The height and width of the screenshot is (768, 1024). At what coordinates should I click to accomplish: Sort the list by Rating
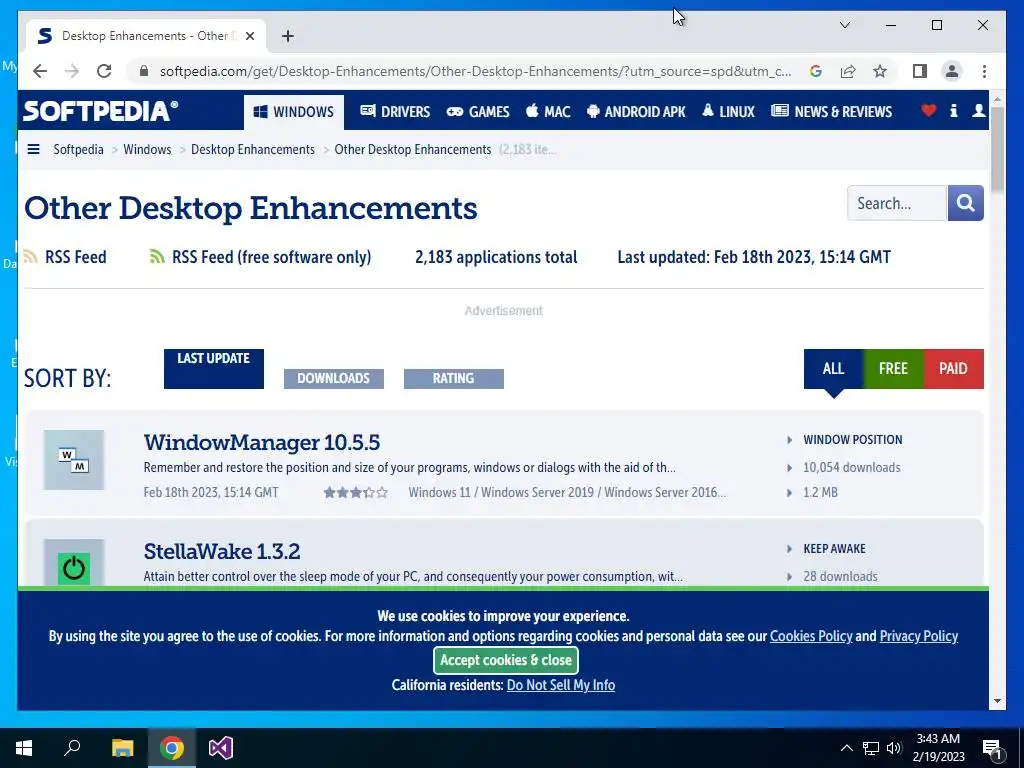point(454,378)
